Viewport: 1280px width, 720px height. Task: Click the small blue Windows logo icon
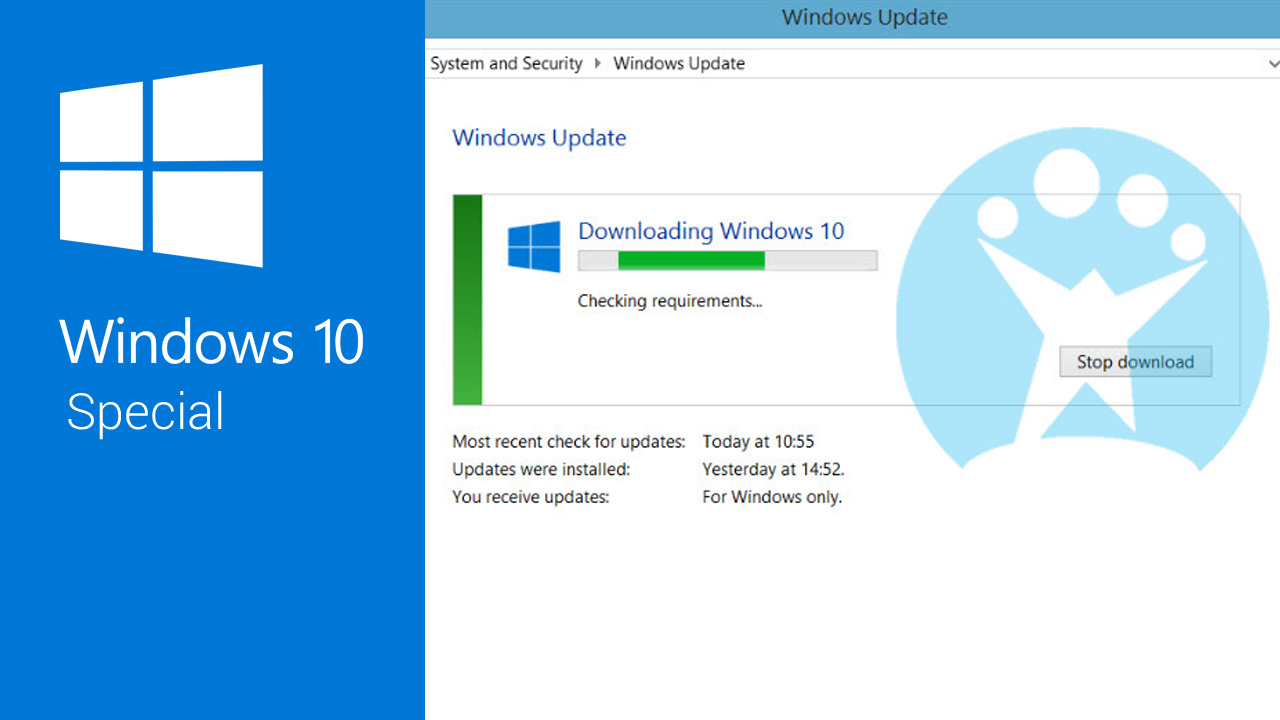click(534, 247)
